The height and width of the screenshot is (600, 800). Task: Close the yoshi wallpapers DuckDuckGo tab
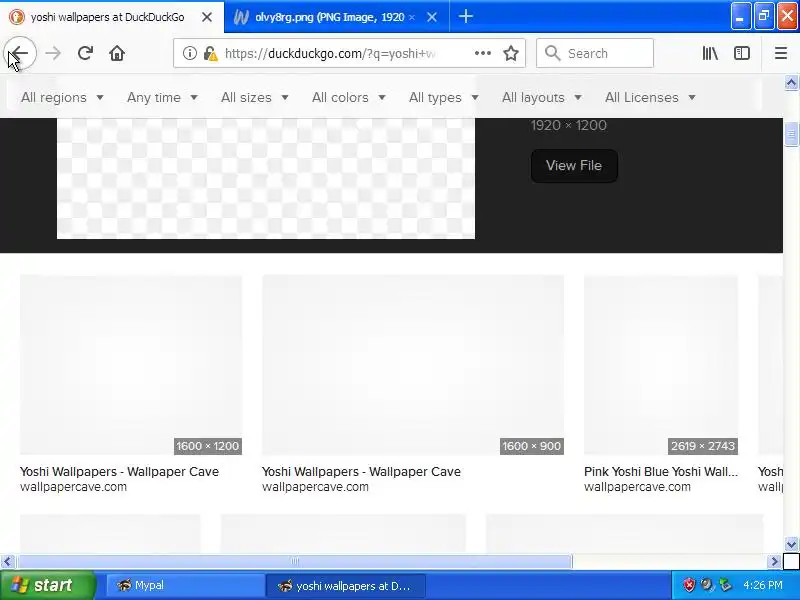point(207,17)
